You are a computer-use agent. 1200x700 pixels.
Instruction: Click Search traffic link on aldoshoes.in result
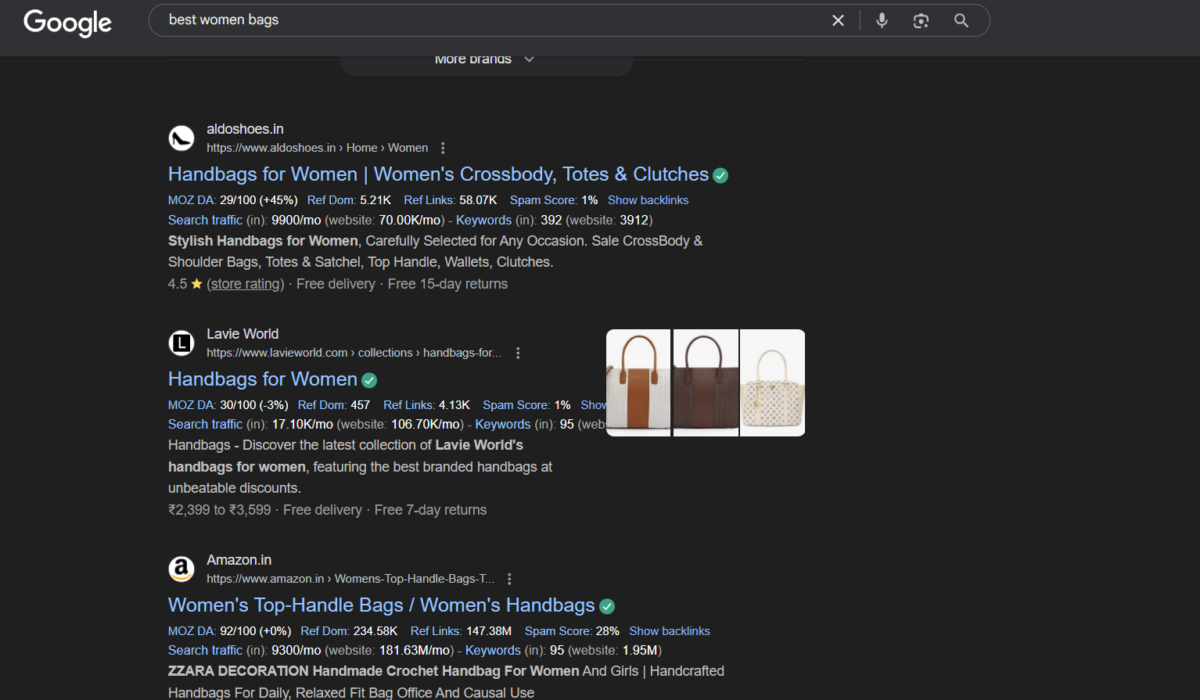point(204,220)
